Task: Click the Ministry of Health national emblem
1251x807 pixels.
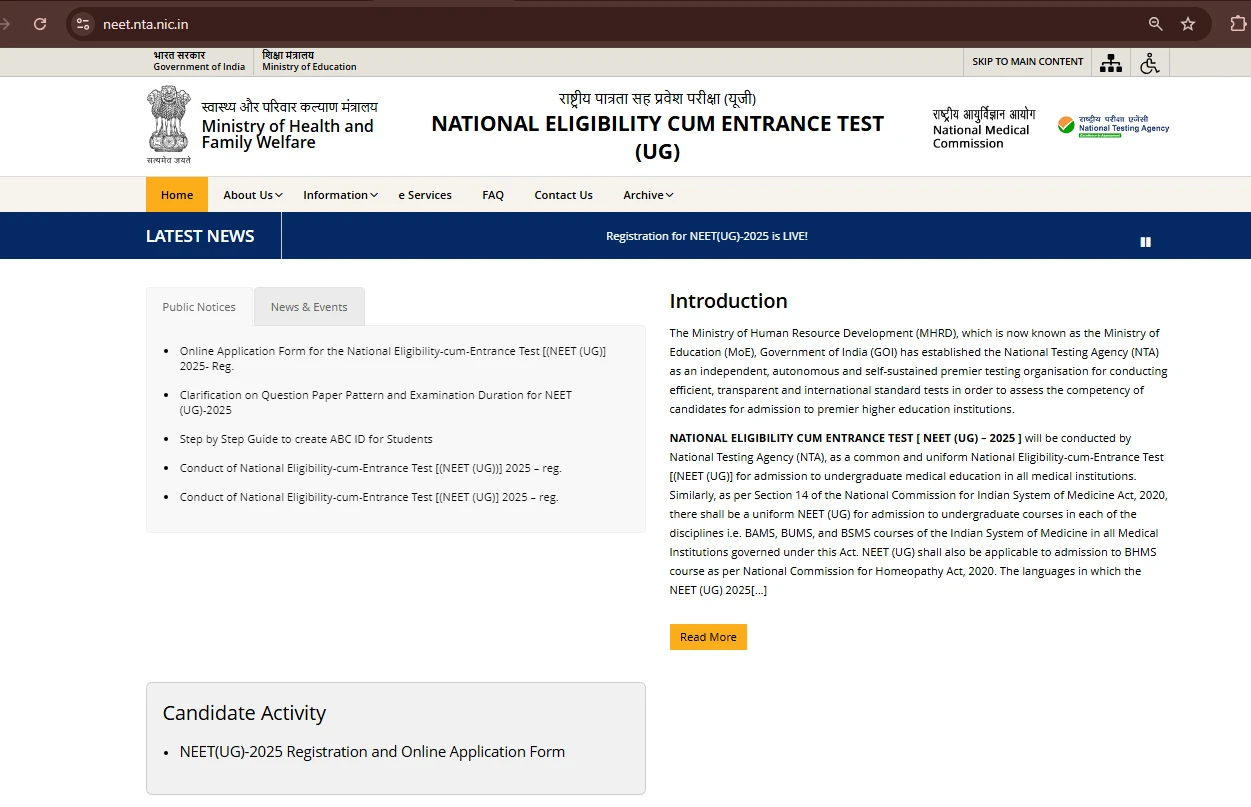Action: 168,121
